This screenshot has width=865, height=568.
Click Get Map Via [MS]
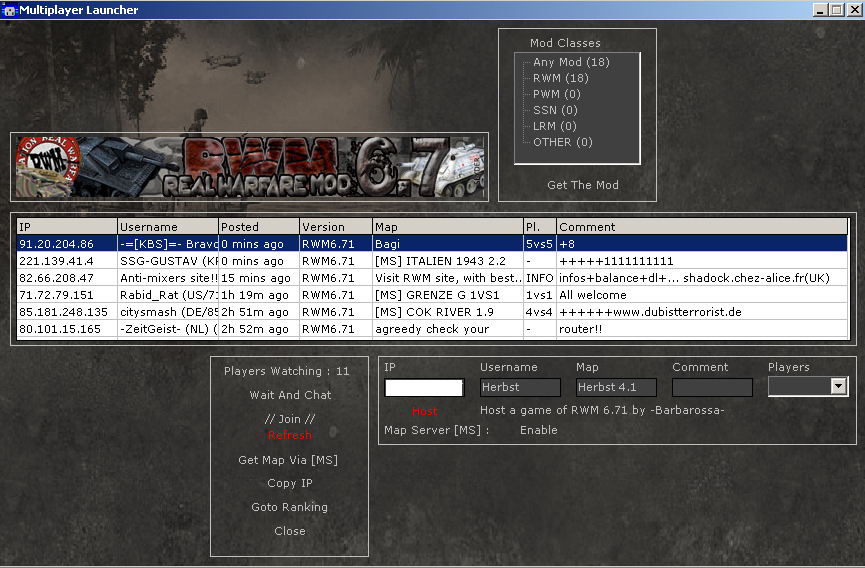click(x=288, y=460)
